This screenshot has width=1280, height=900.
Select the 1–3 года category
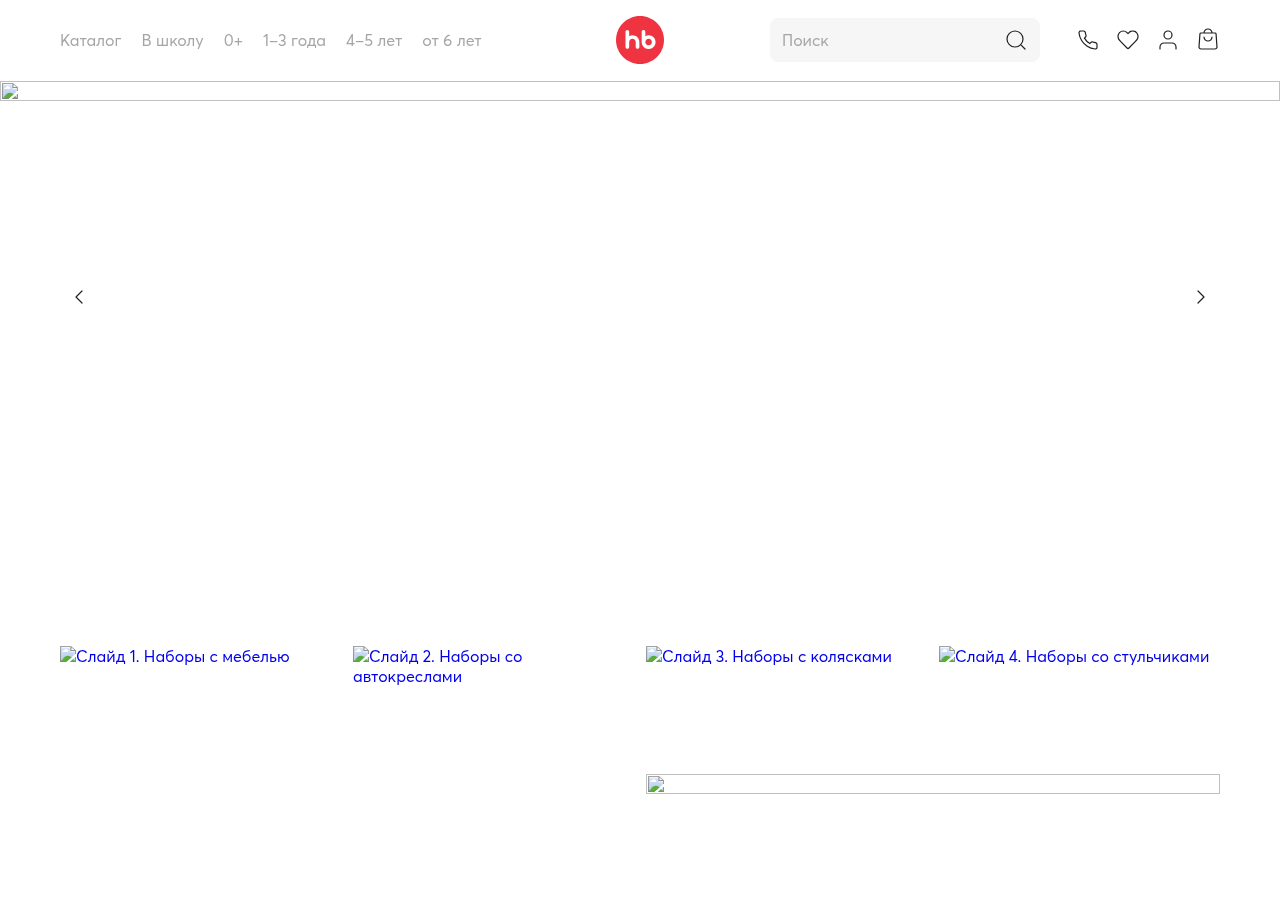click(x=295, y=40)
